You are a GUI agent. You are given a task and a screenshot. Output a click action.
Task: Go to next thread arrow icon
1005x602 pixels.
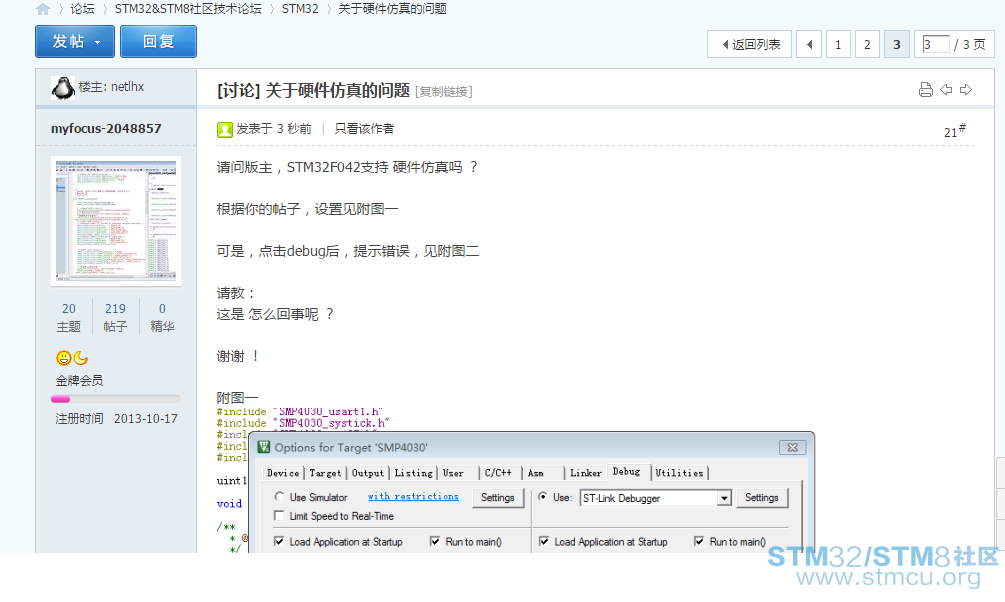[x=966, y=90]
